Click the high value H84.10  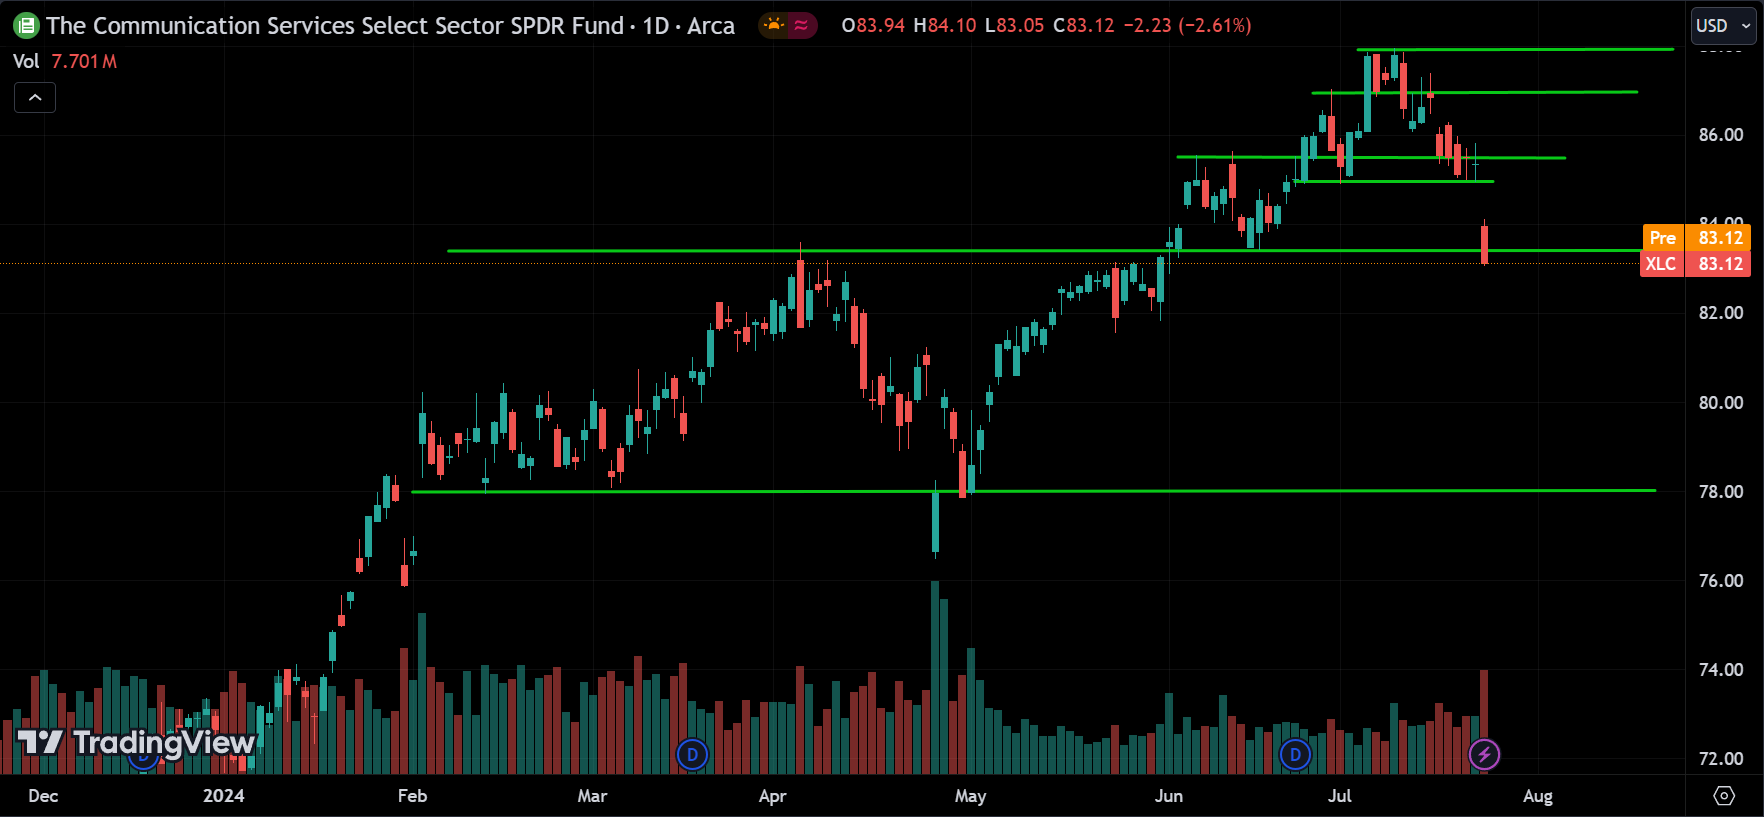click(944, 26)
